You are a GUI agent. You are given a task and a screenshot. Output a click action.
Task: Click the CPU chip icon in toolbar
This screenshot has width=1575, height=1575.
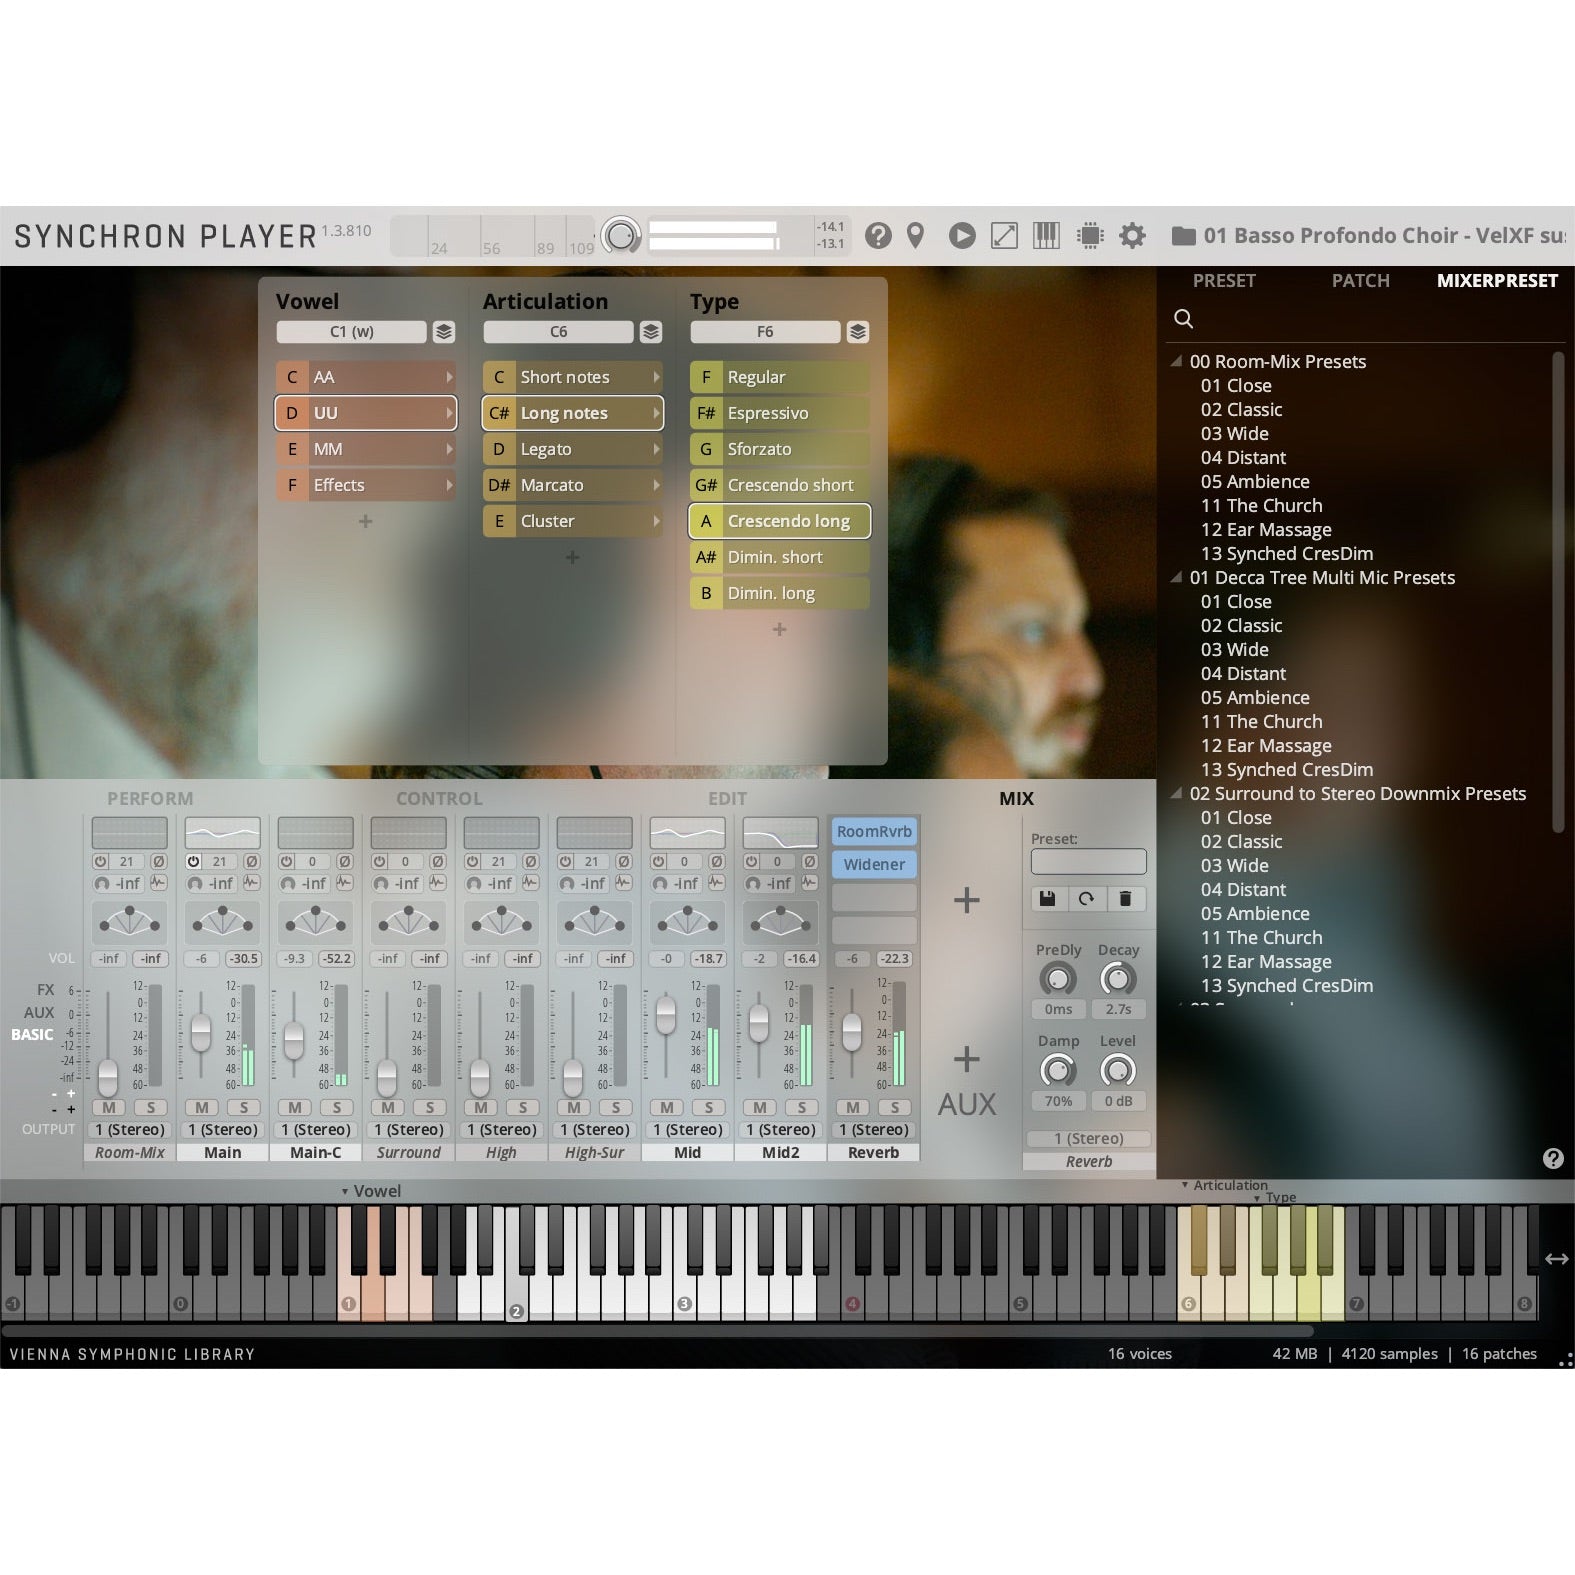tap(1089, 236)
